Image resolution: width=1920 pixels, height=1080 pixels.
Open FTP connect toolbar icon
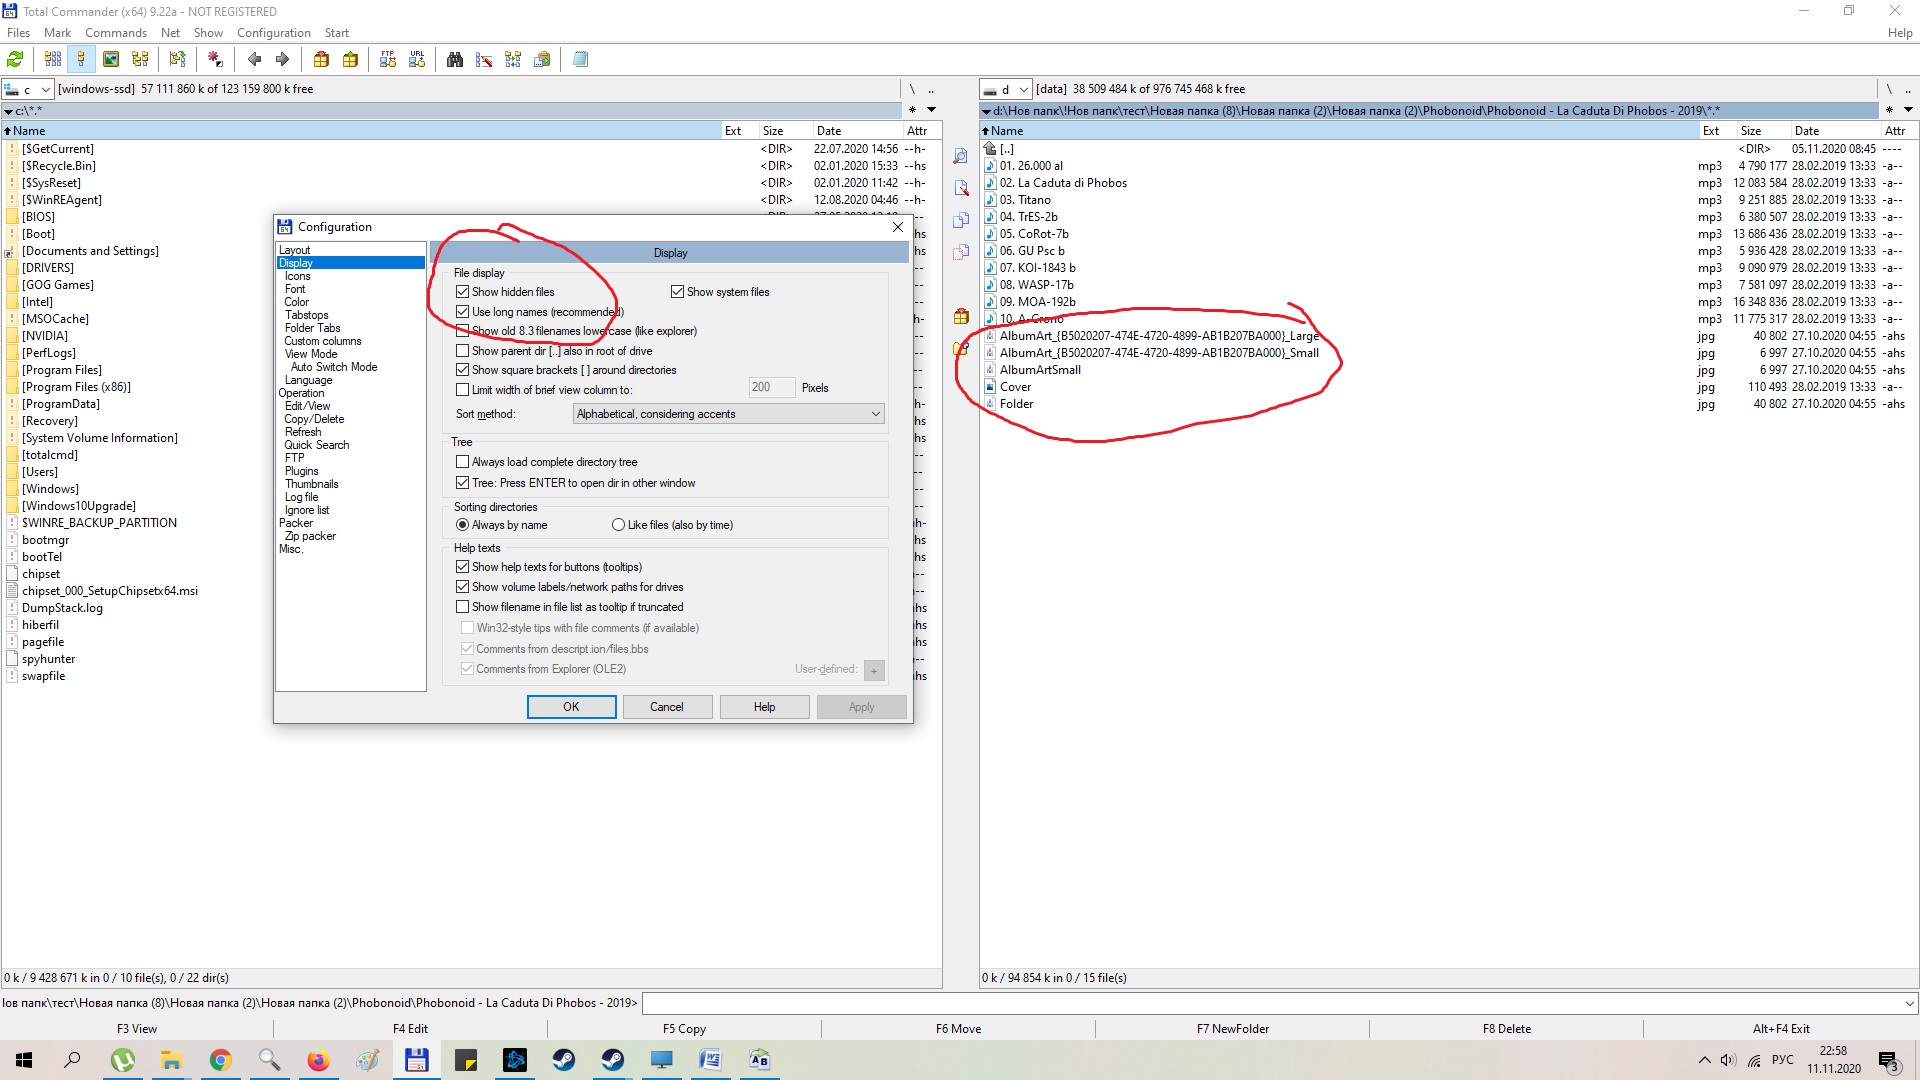click(x=388, y=59)
